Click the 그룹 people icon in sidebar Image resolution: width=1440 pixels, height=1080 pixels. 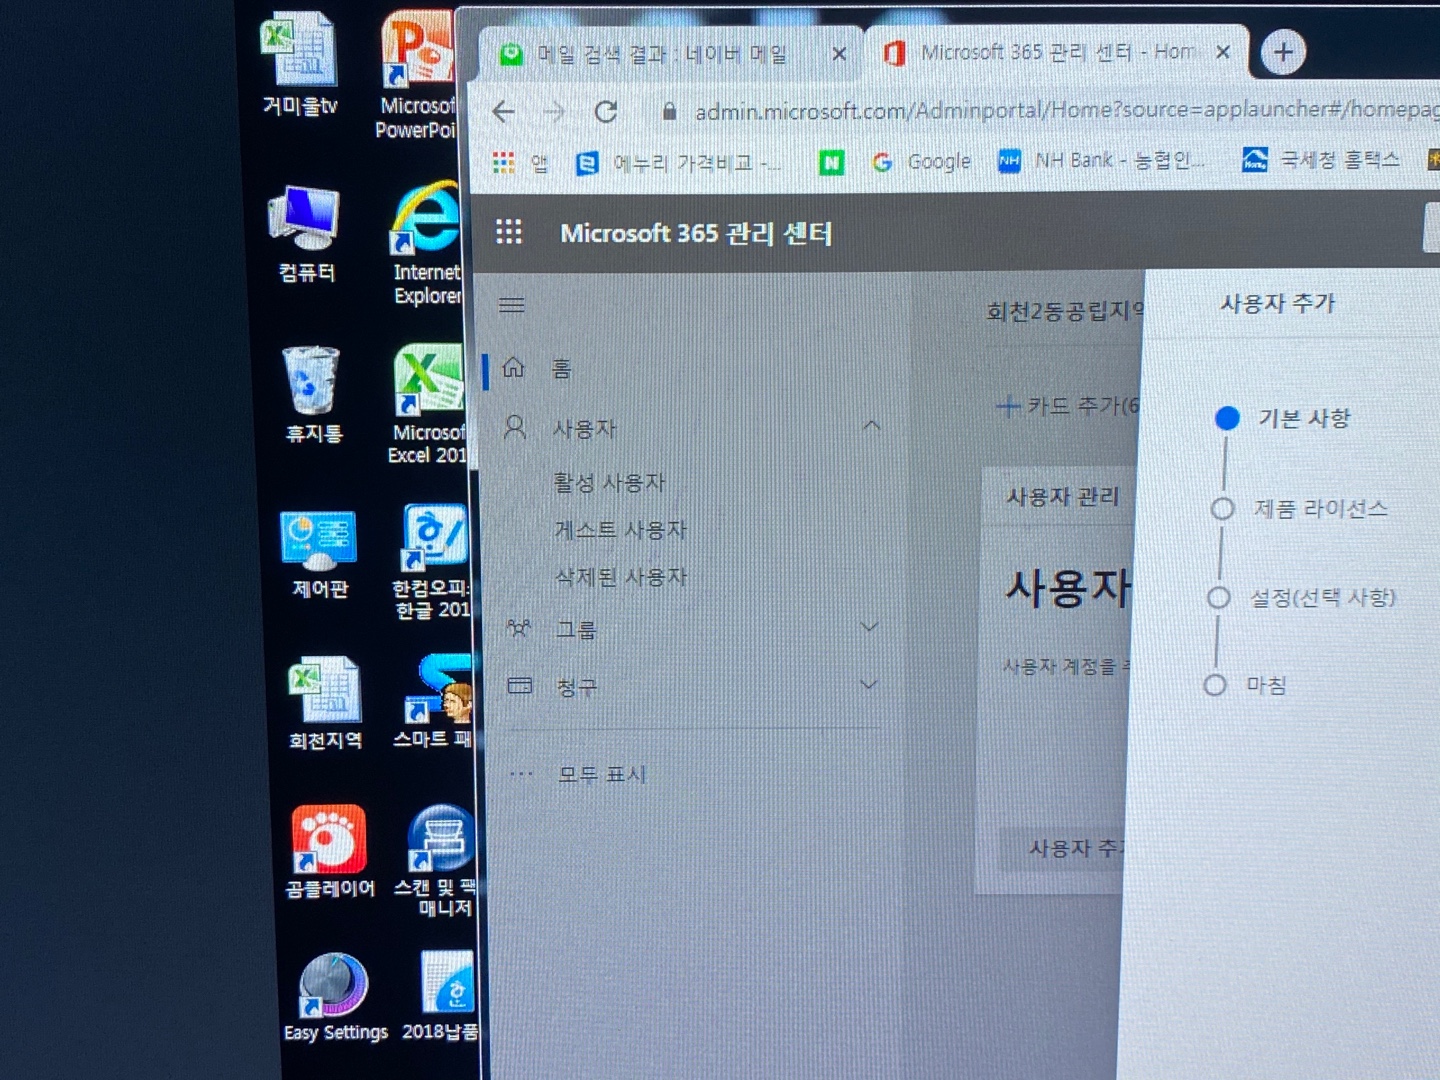tap(518, 628)
